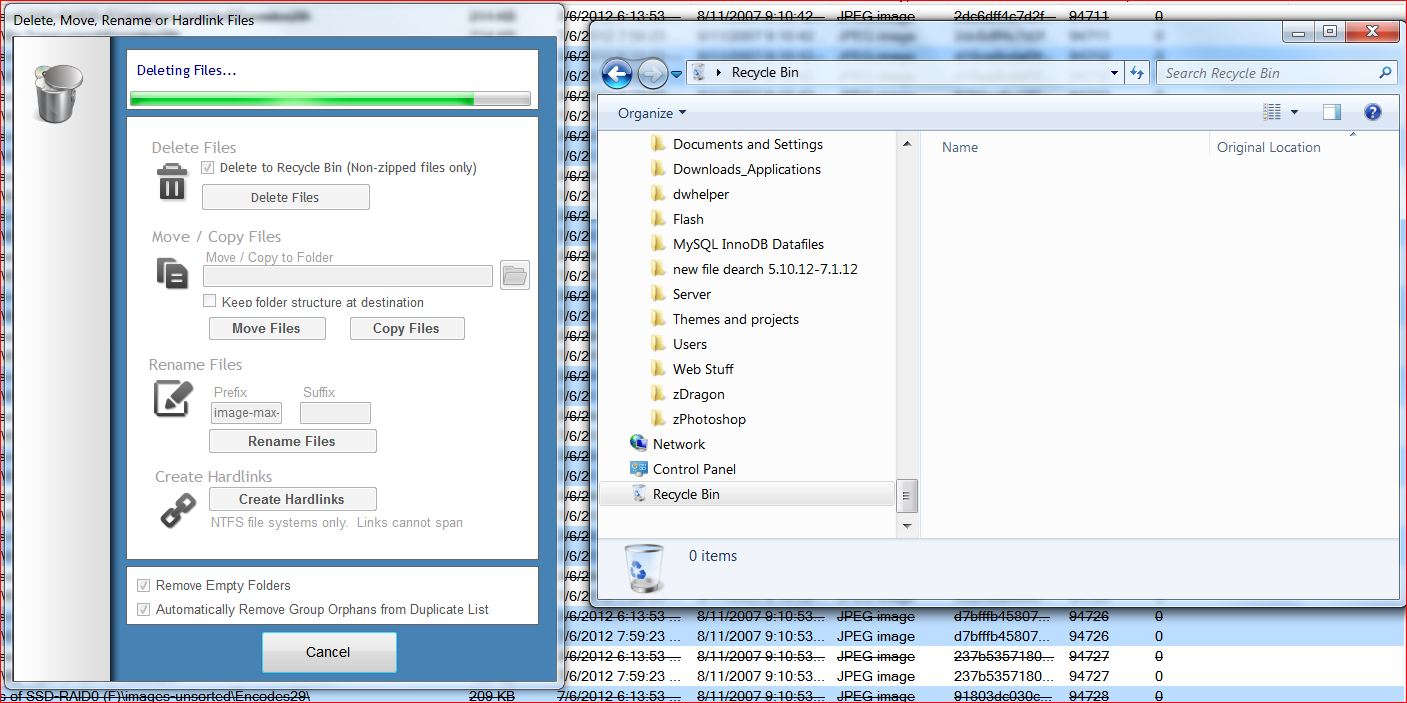Toggle Remove Empty Folders checkbox
The width and height of the screenshot is (1407, 703).
click(144, 585)
